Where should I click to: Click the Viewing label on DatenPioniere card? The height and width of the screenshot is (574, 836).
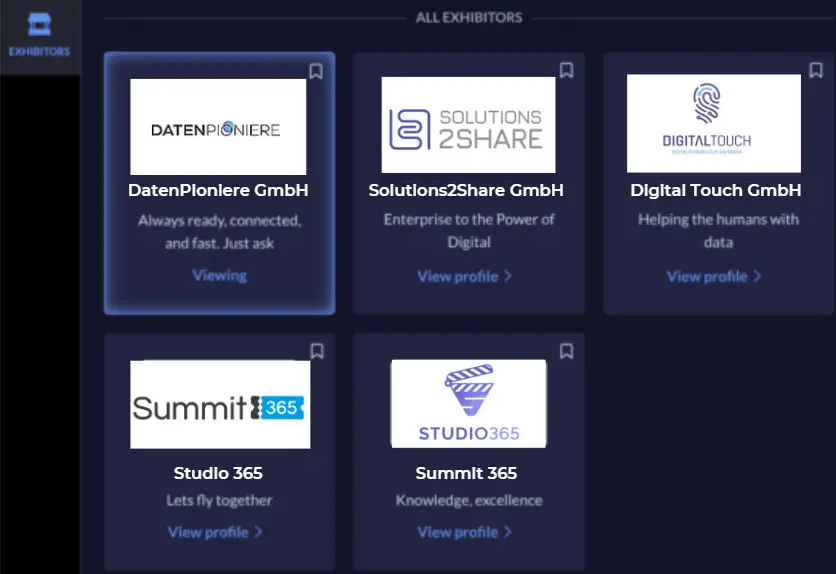coord(220,275)
